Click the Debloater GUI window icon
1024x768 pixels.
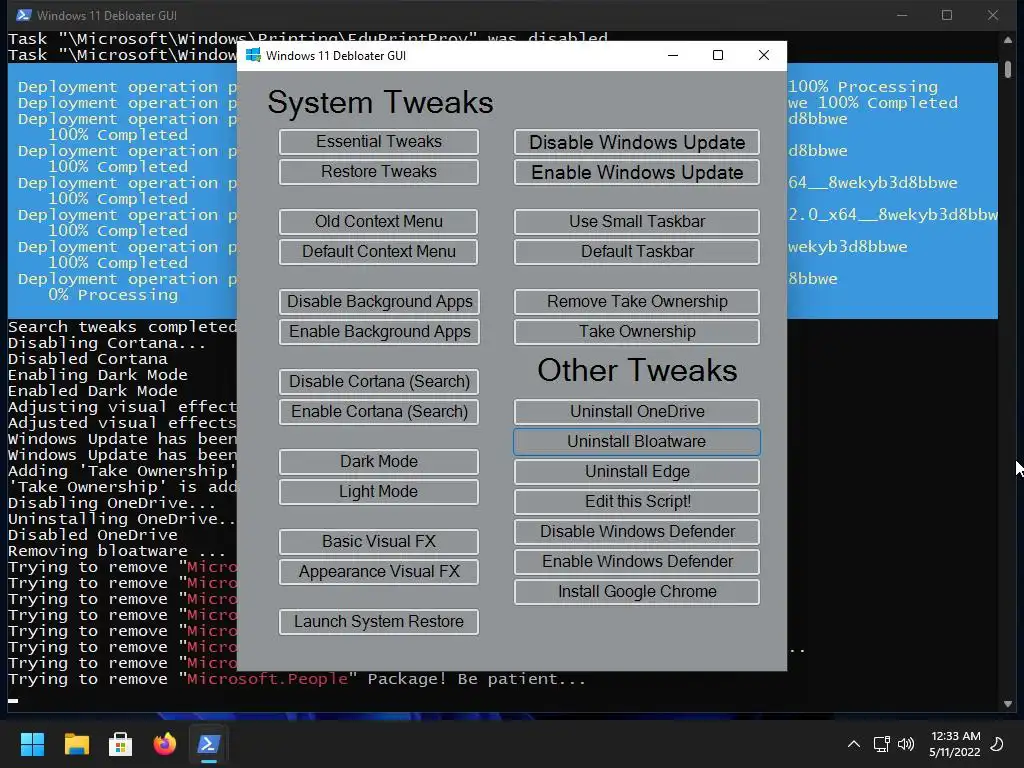[253, 56]
